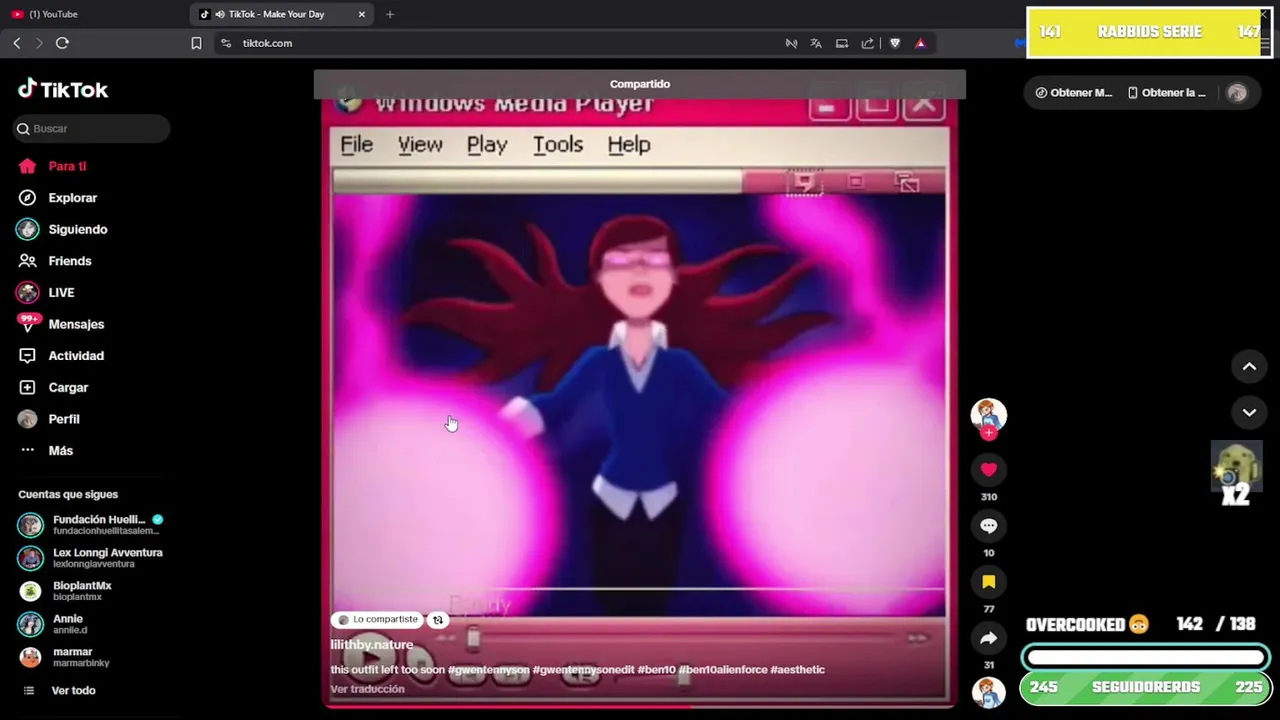Like the video with the heart button

(x=989, y=470)
